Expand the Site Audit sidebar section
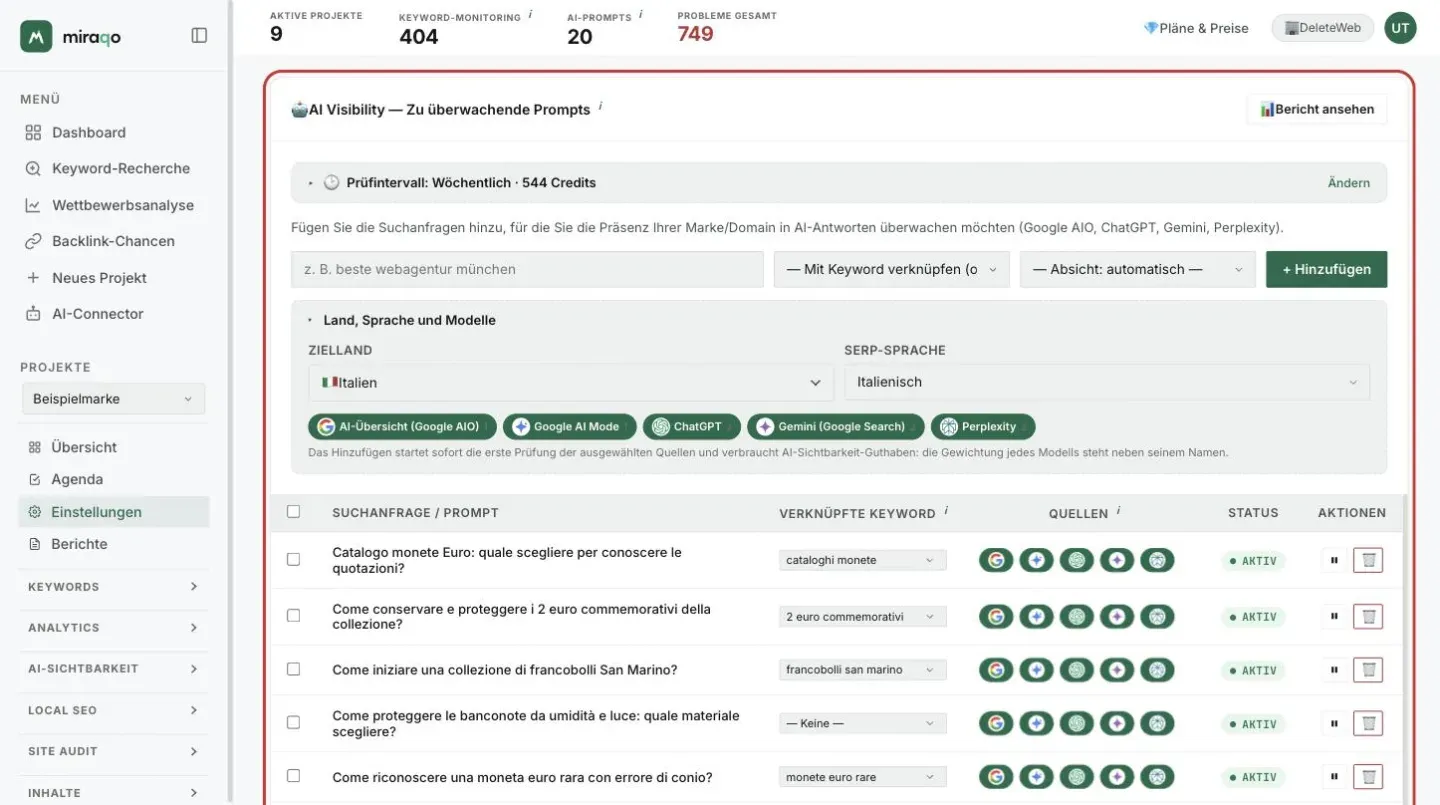 click(113, 751)
